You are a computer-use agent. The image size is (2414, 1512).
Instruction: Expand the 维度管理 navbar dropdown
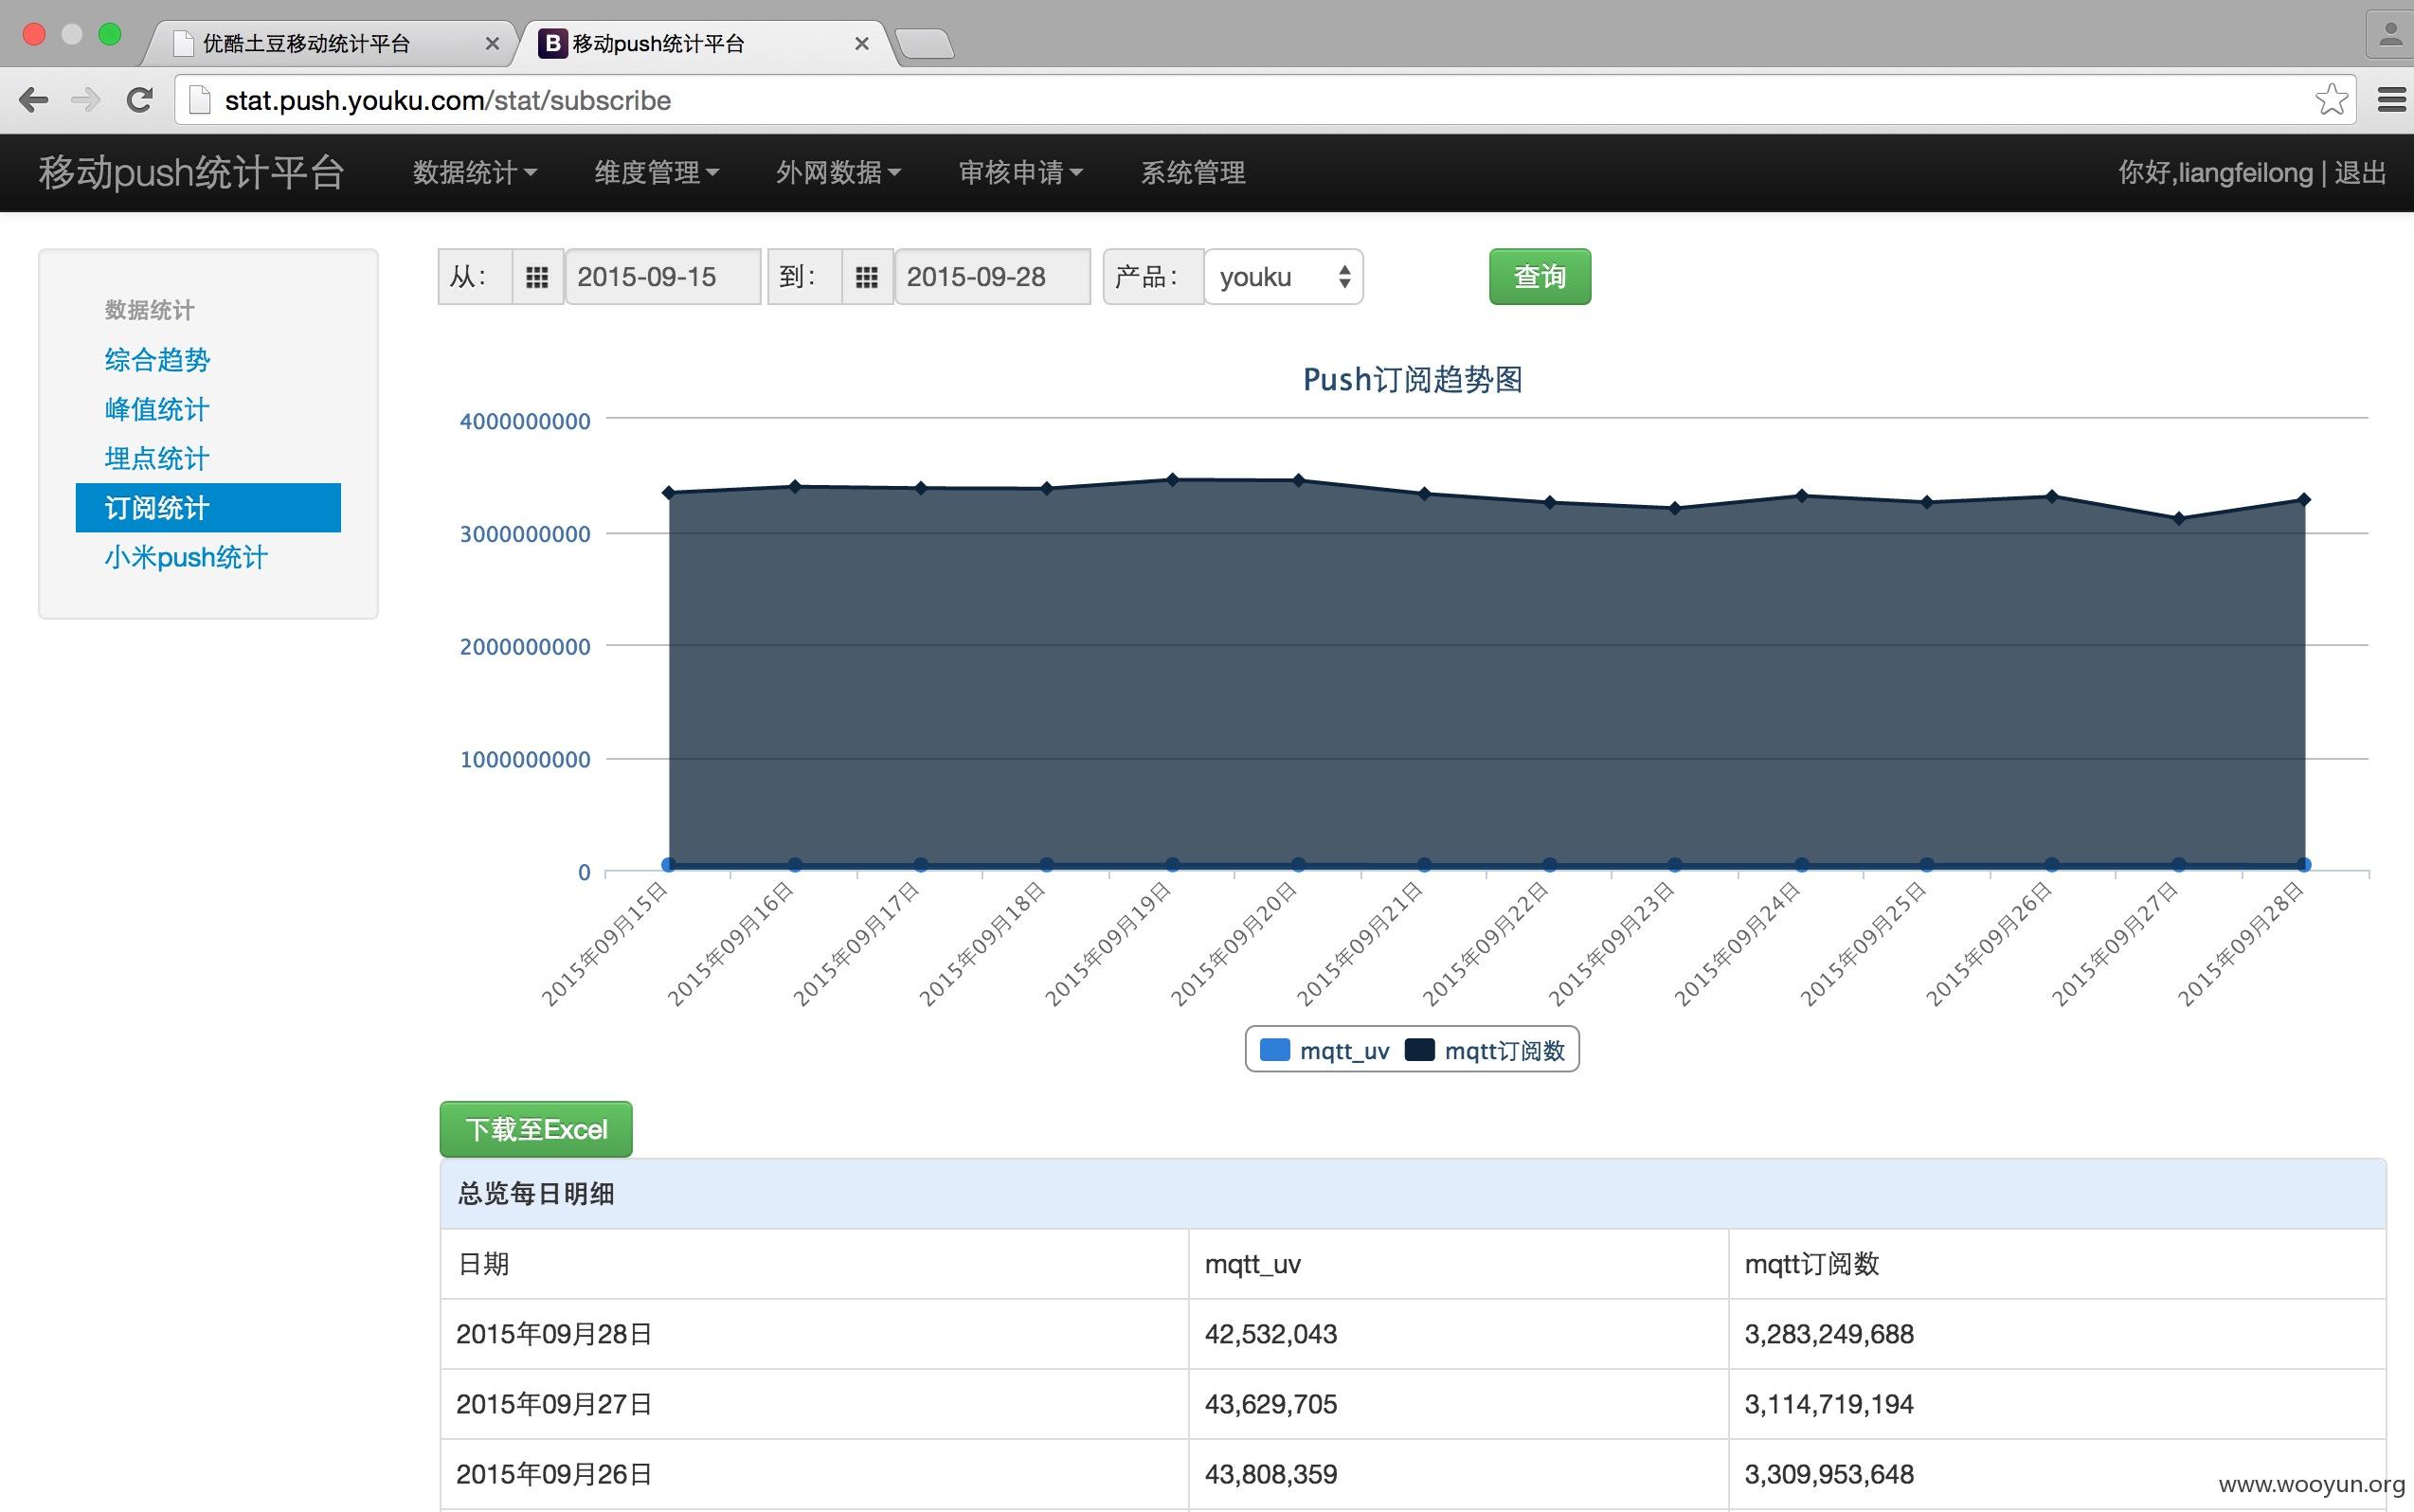tap(657, 173)
